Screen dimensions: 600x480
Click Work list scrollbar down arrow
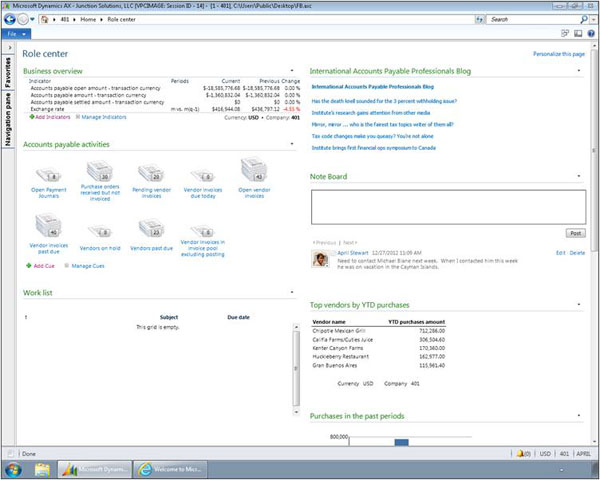pyautogui.click(x=296, y=412)
